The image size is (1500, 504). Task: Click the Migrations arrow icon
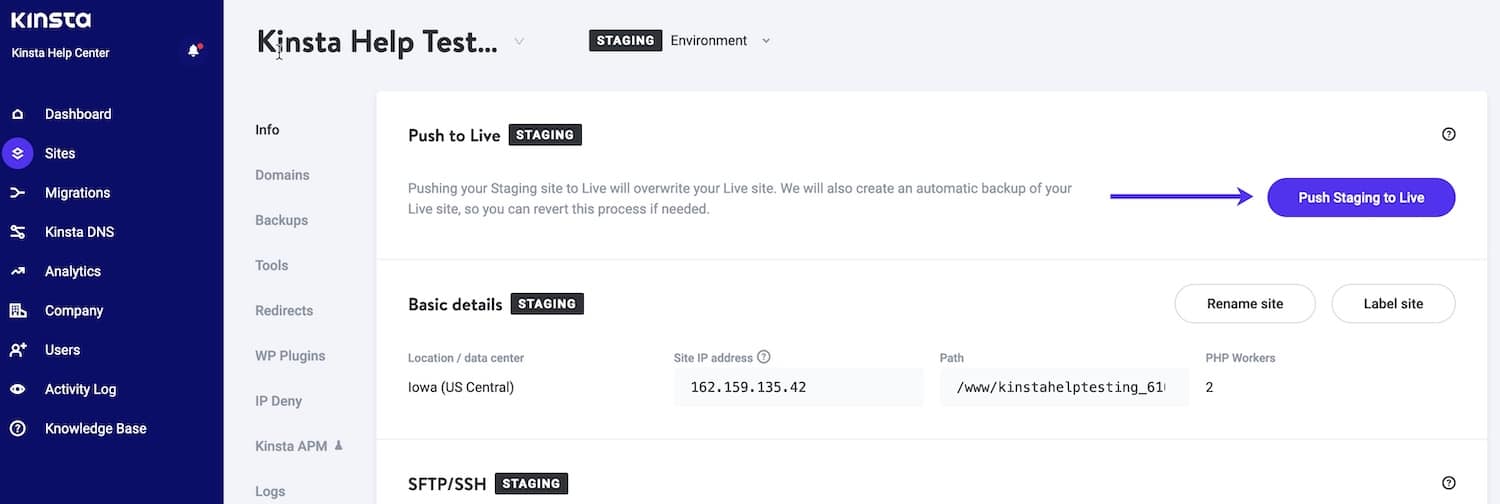point(18,193)
